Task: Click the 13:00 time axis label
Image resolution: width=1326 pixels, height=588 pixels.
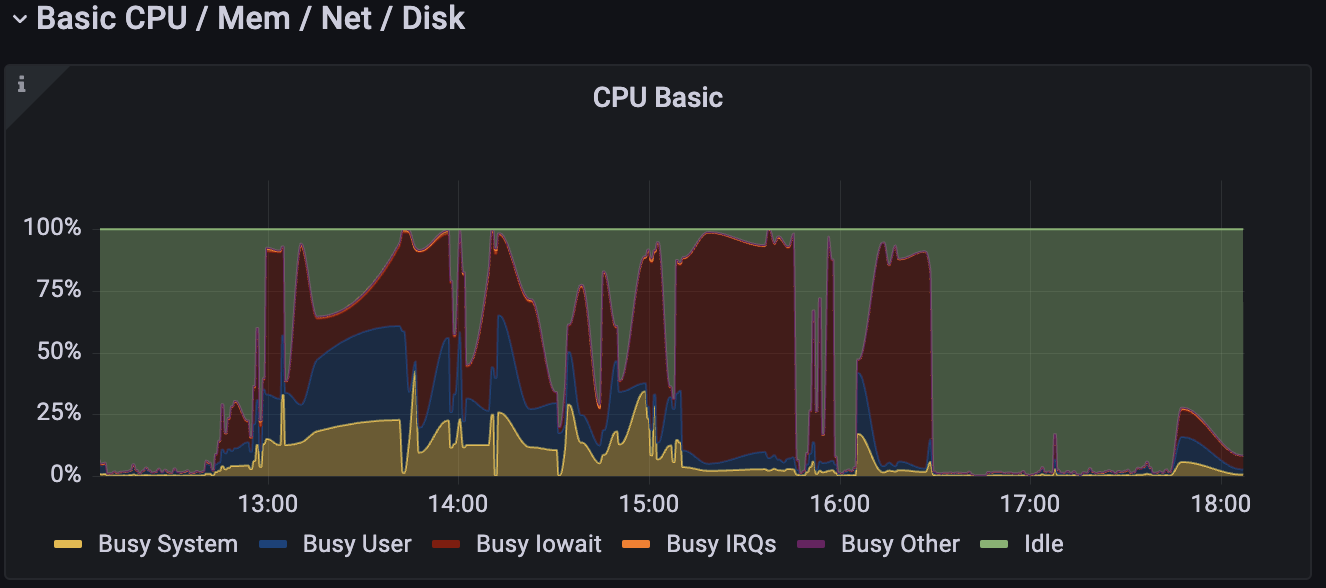Action: (268, 500)
